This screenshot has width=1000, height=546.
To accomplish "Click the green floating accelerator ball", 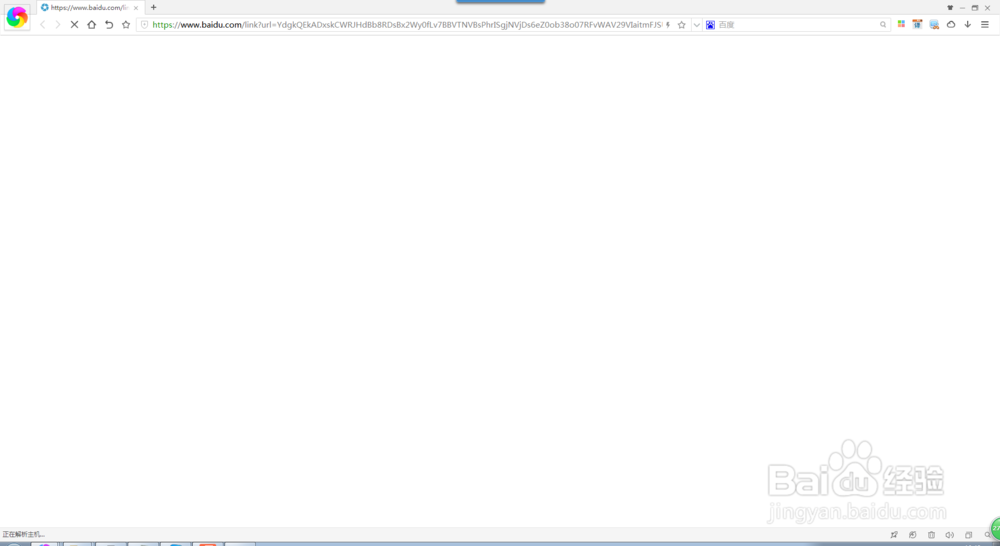I will pyautogui.click(x=996, y=529).
